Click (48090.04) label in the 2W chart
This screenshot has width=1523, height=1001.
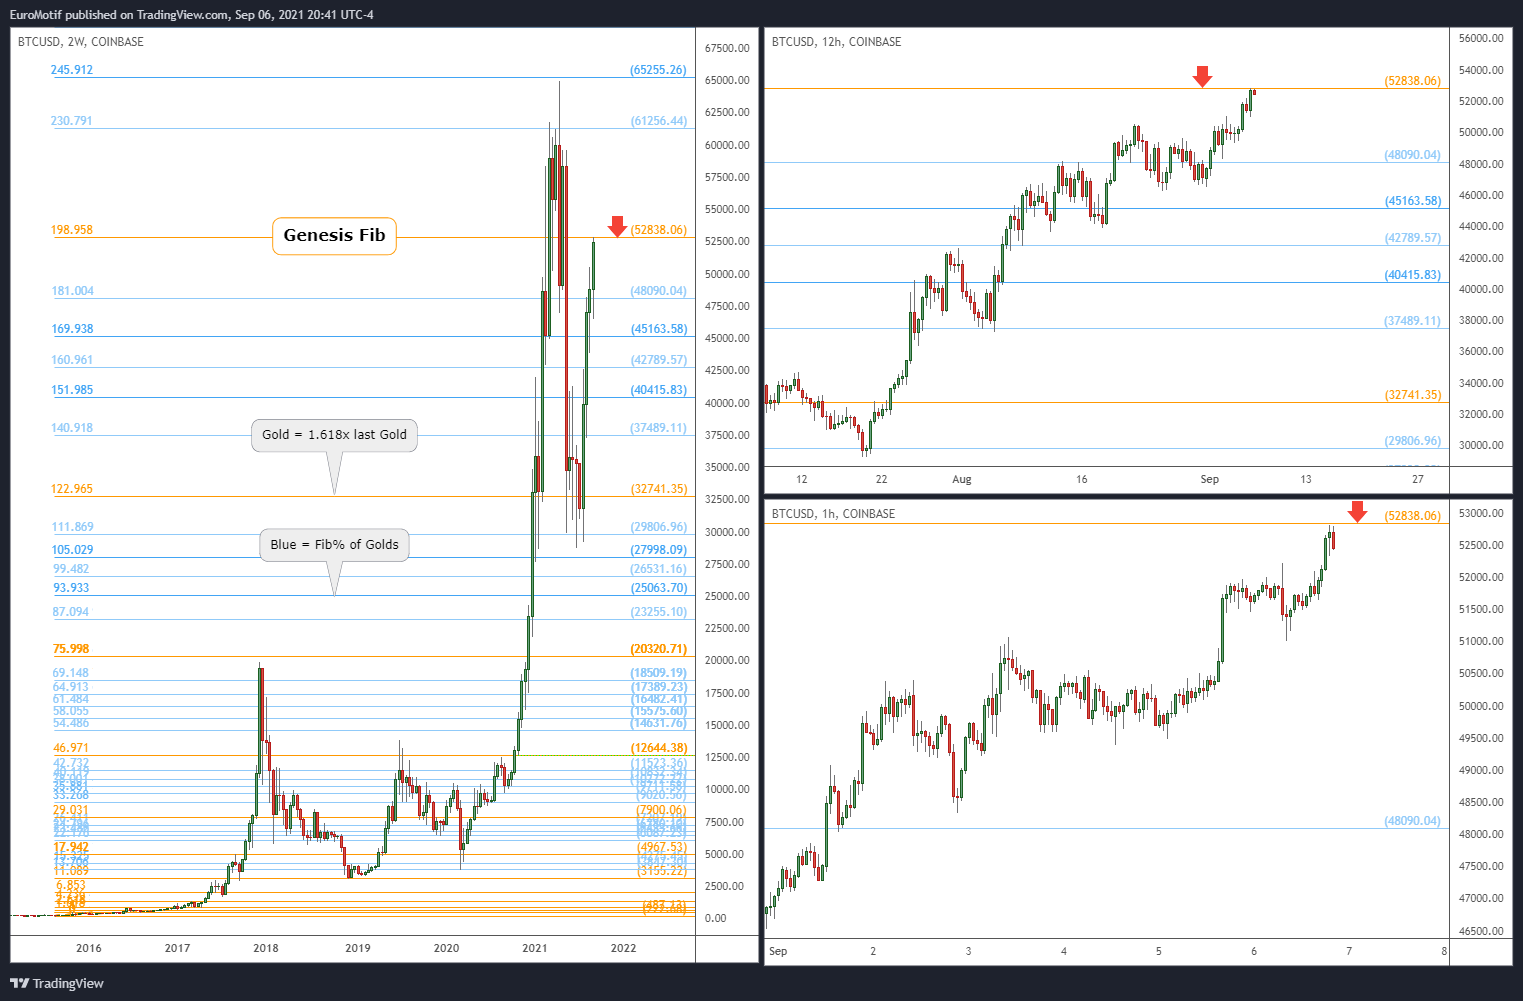(659, 291)
